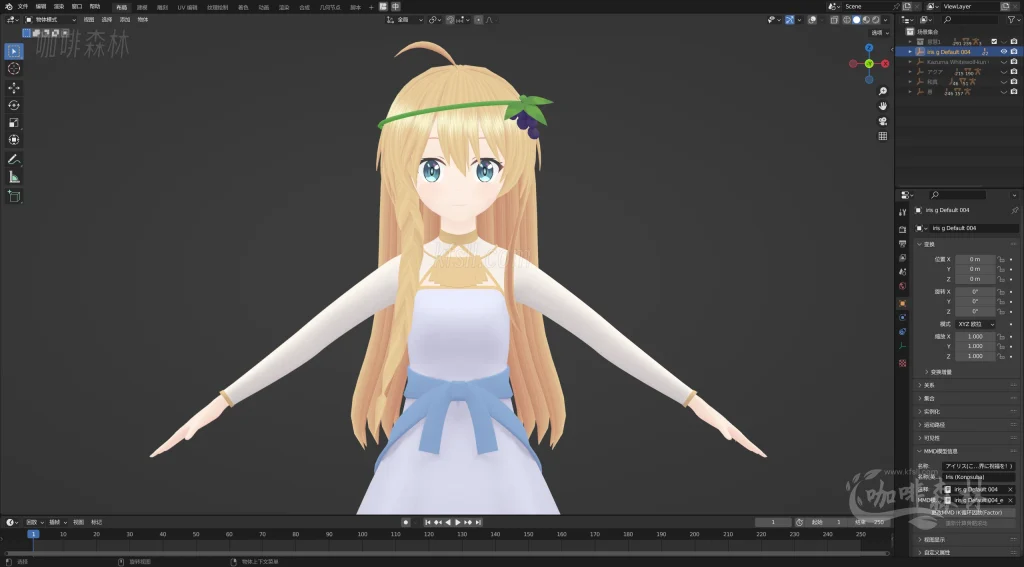
Task: Pin the iris g Default 004 properties
Action: click(x=1014, y=210)
